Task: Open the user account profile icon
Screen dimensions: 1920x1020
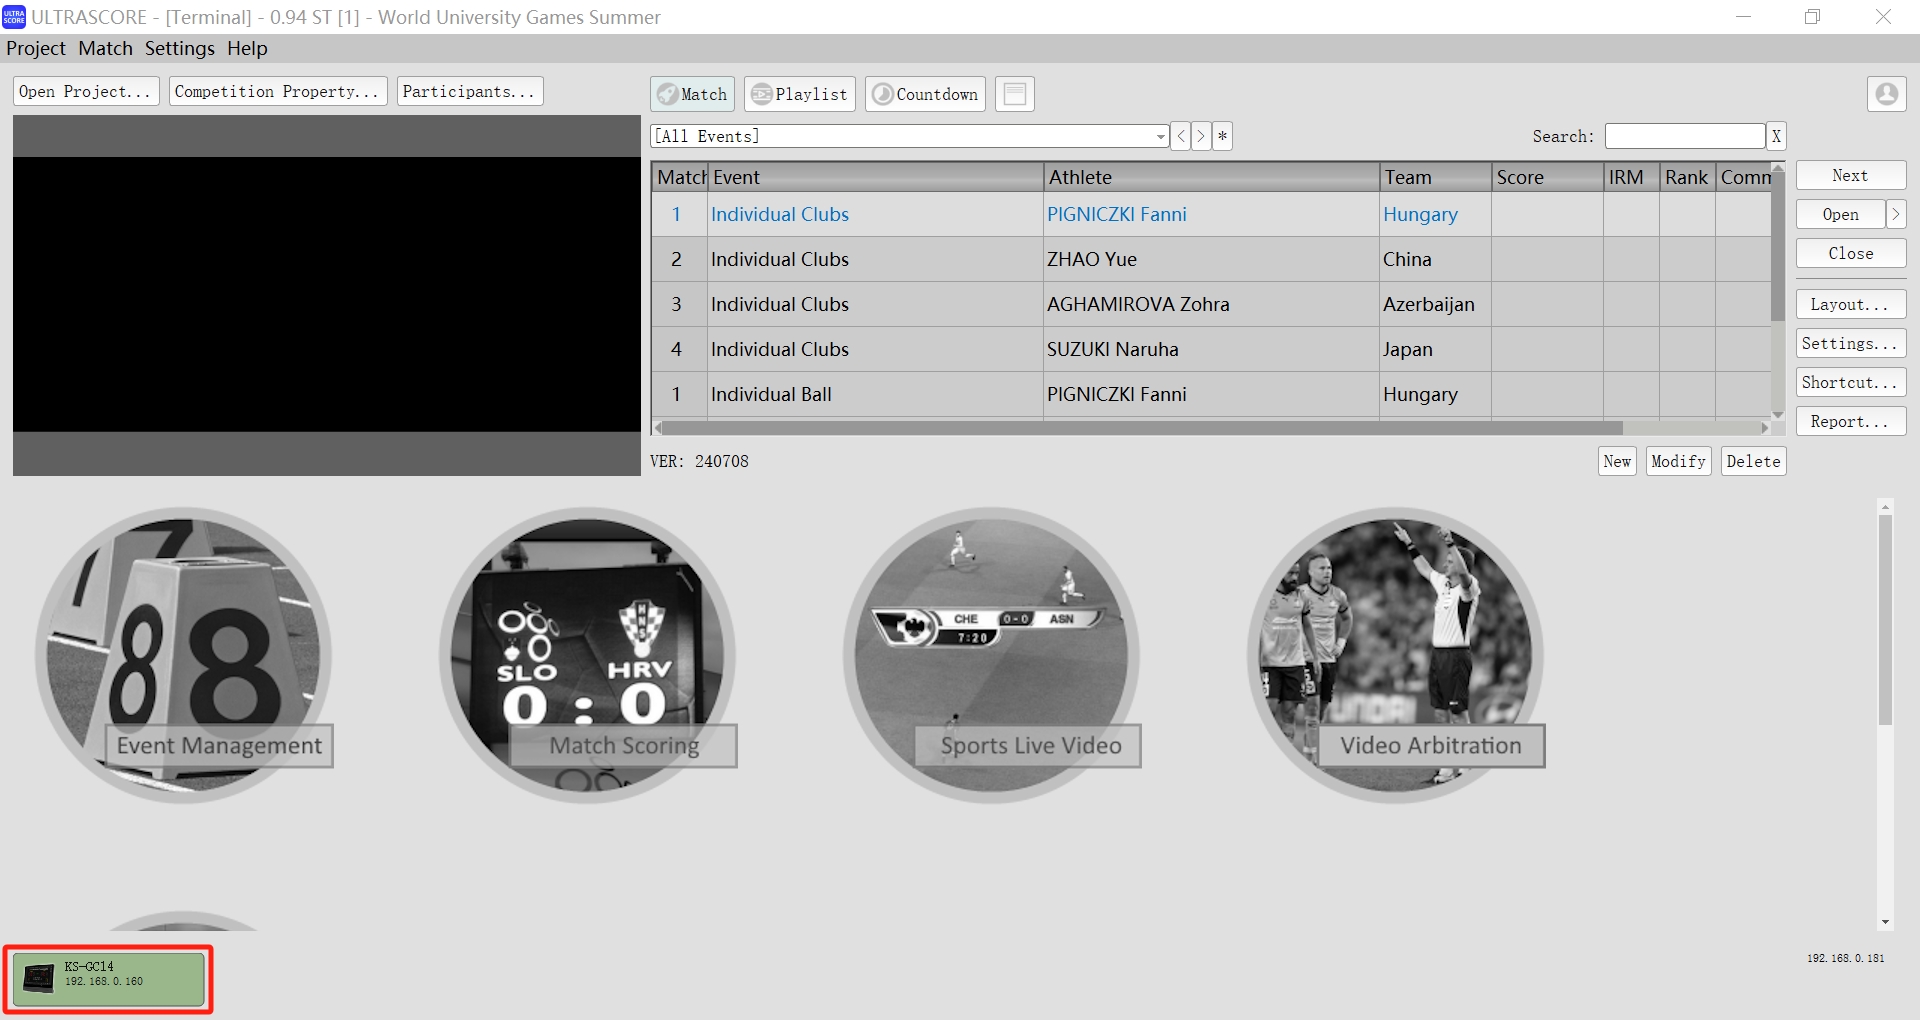Action: (x=1886, y=94)
